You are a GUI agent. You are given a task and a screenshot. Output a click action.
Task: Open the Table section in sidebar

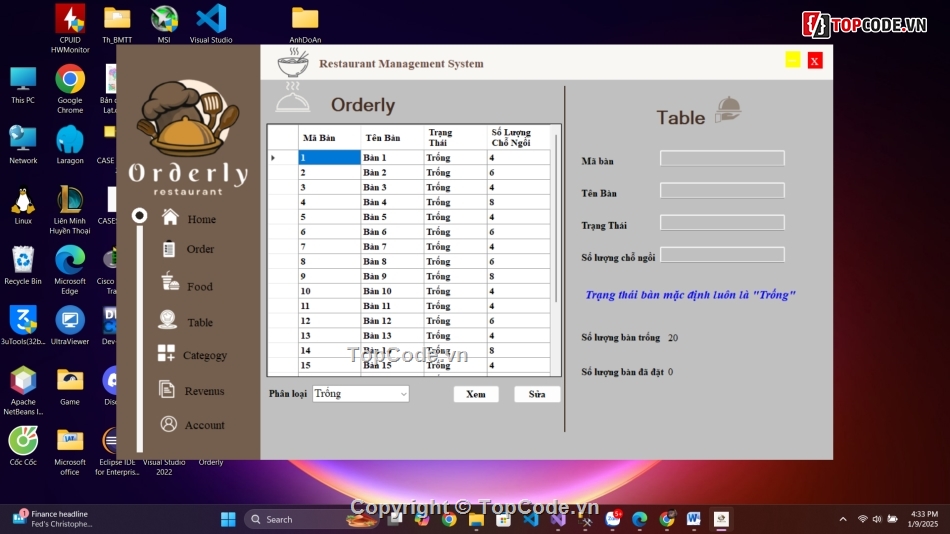[x=199, y=322]
